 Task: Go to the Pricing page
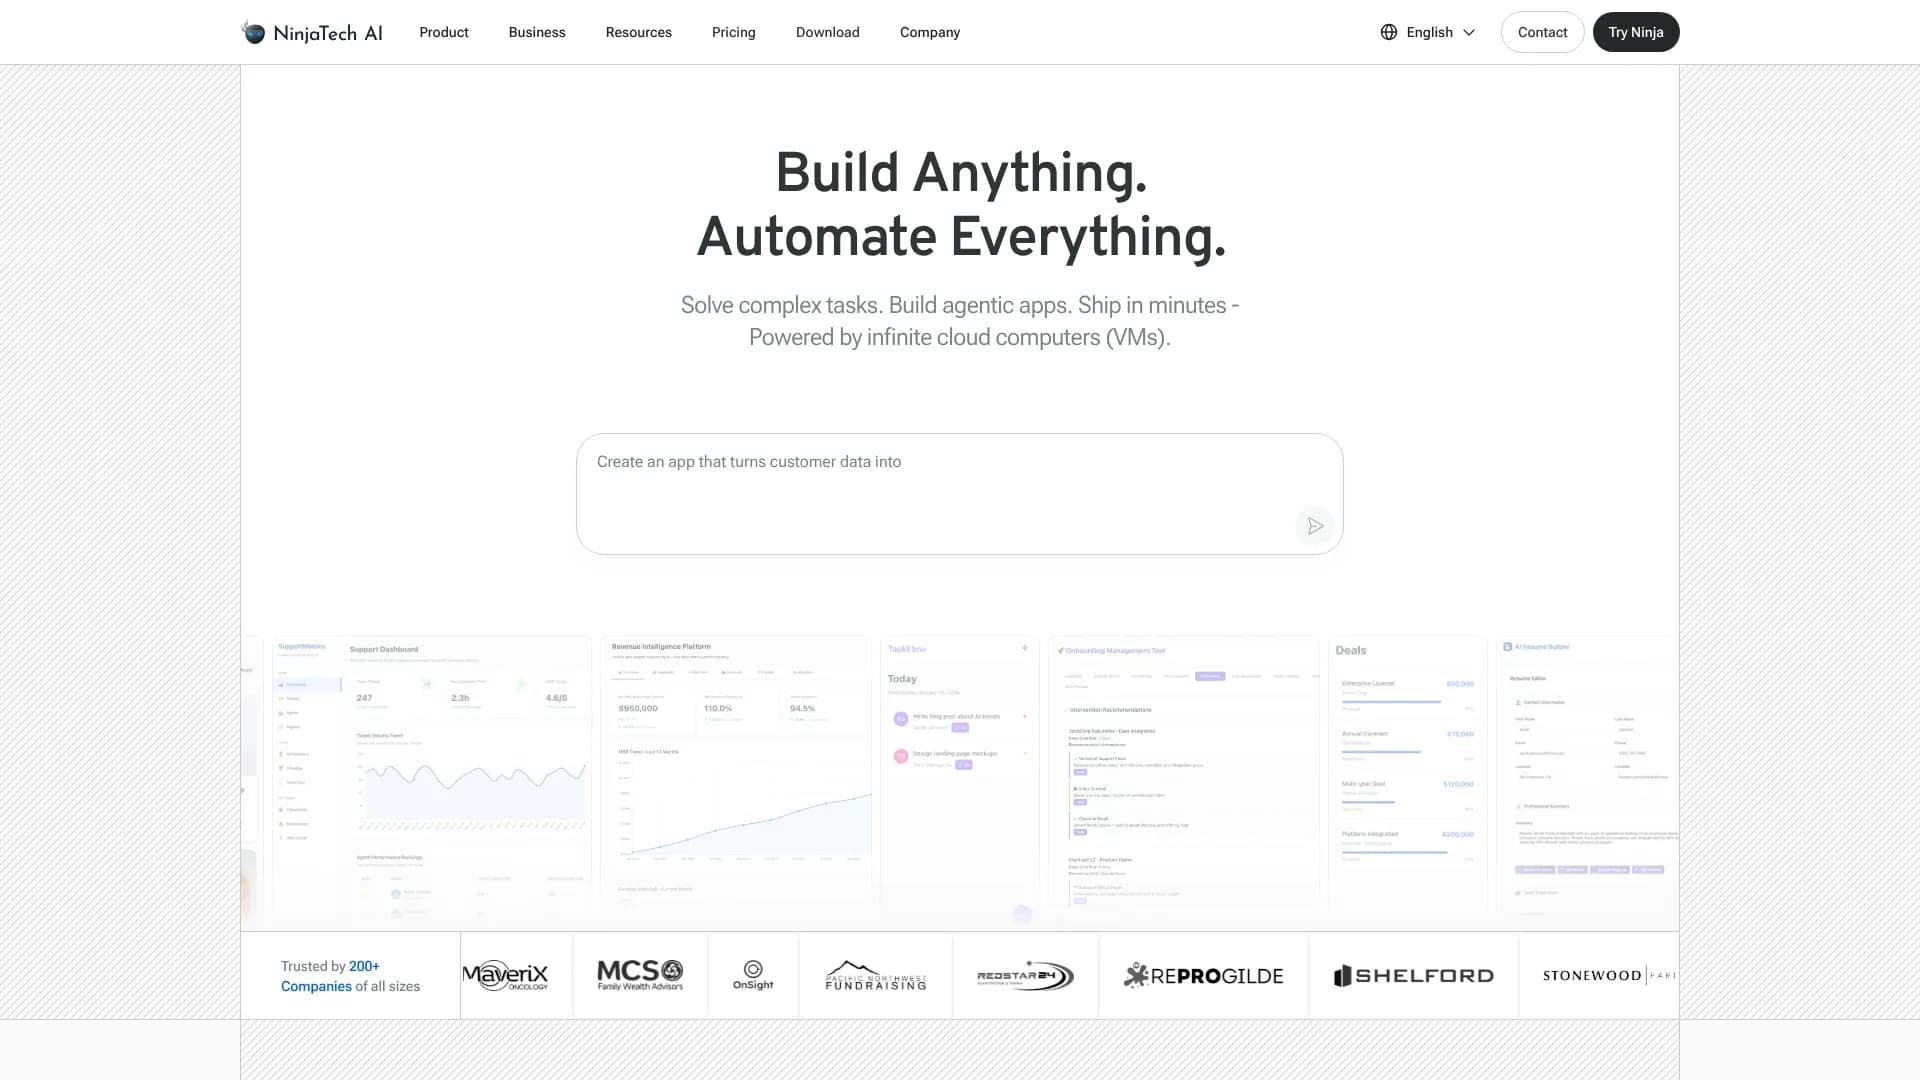[x=733, y=32]
